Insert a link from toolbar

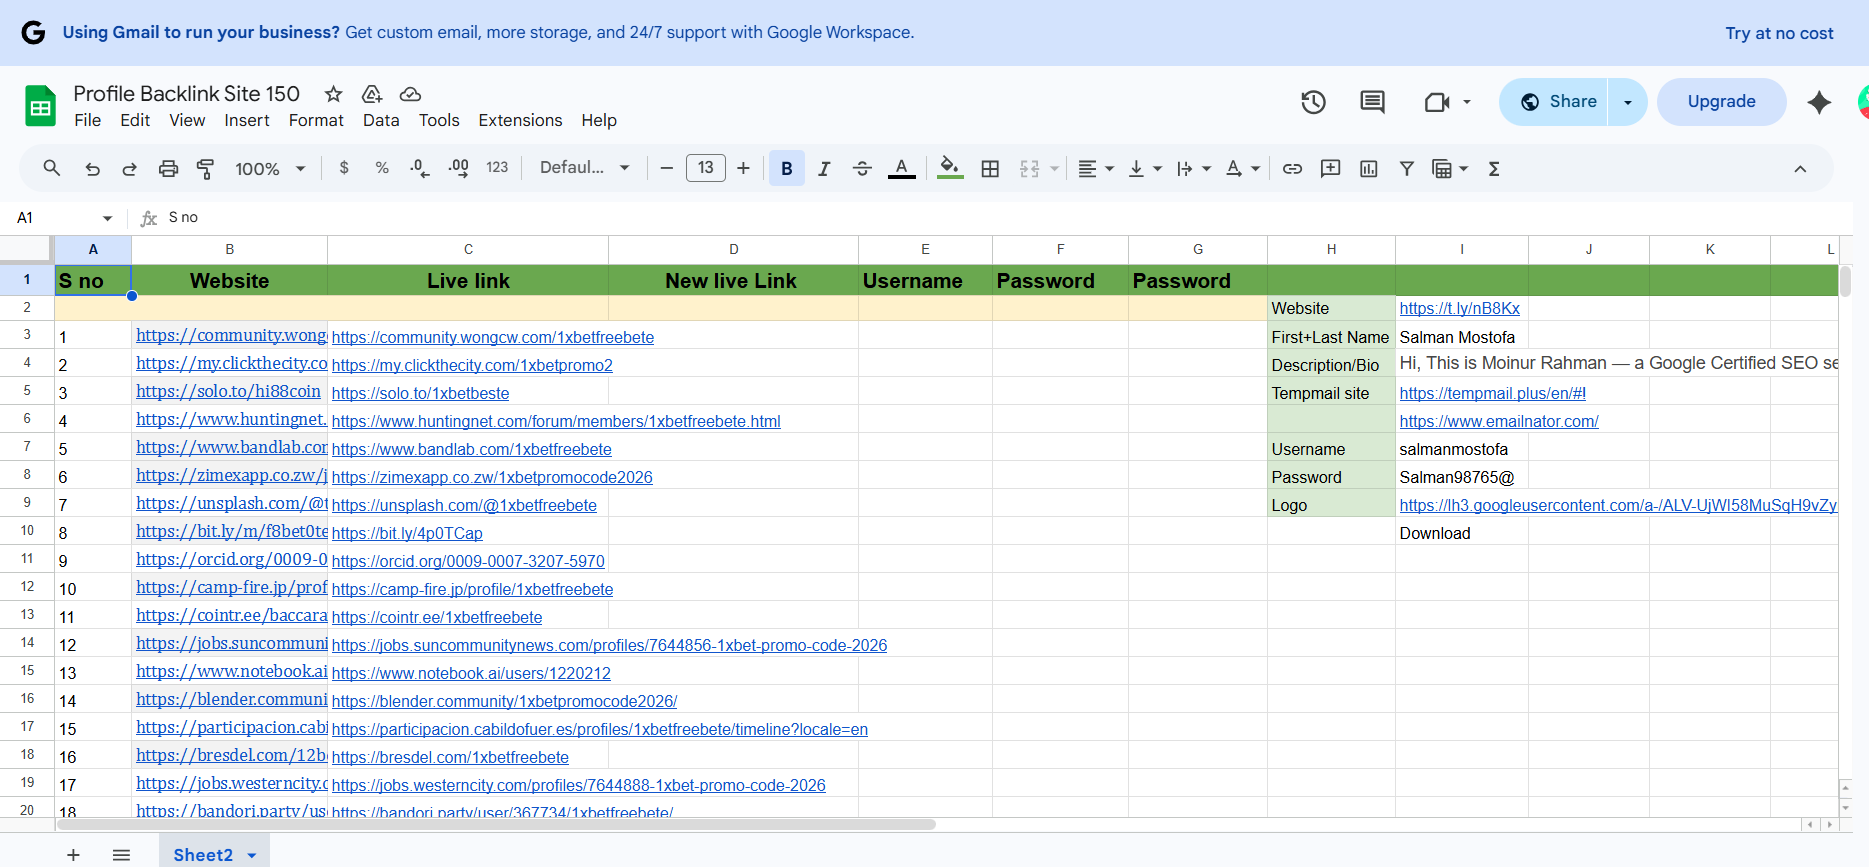(x=1292, y=168)
